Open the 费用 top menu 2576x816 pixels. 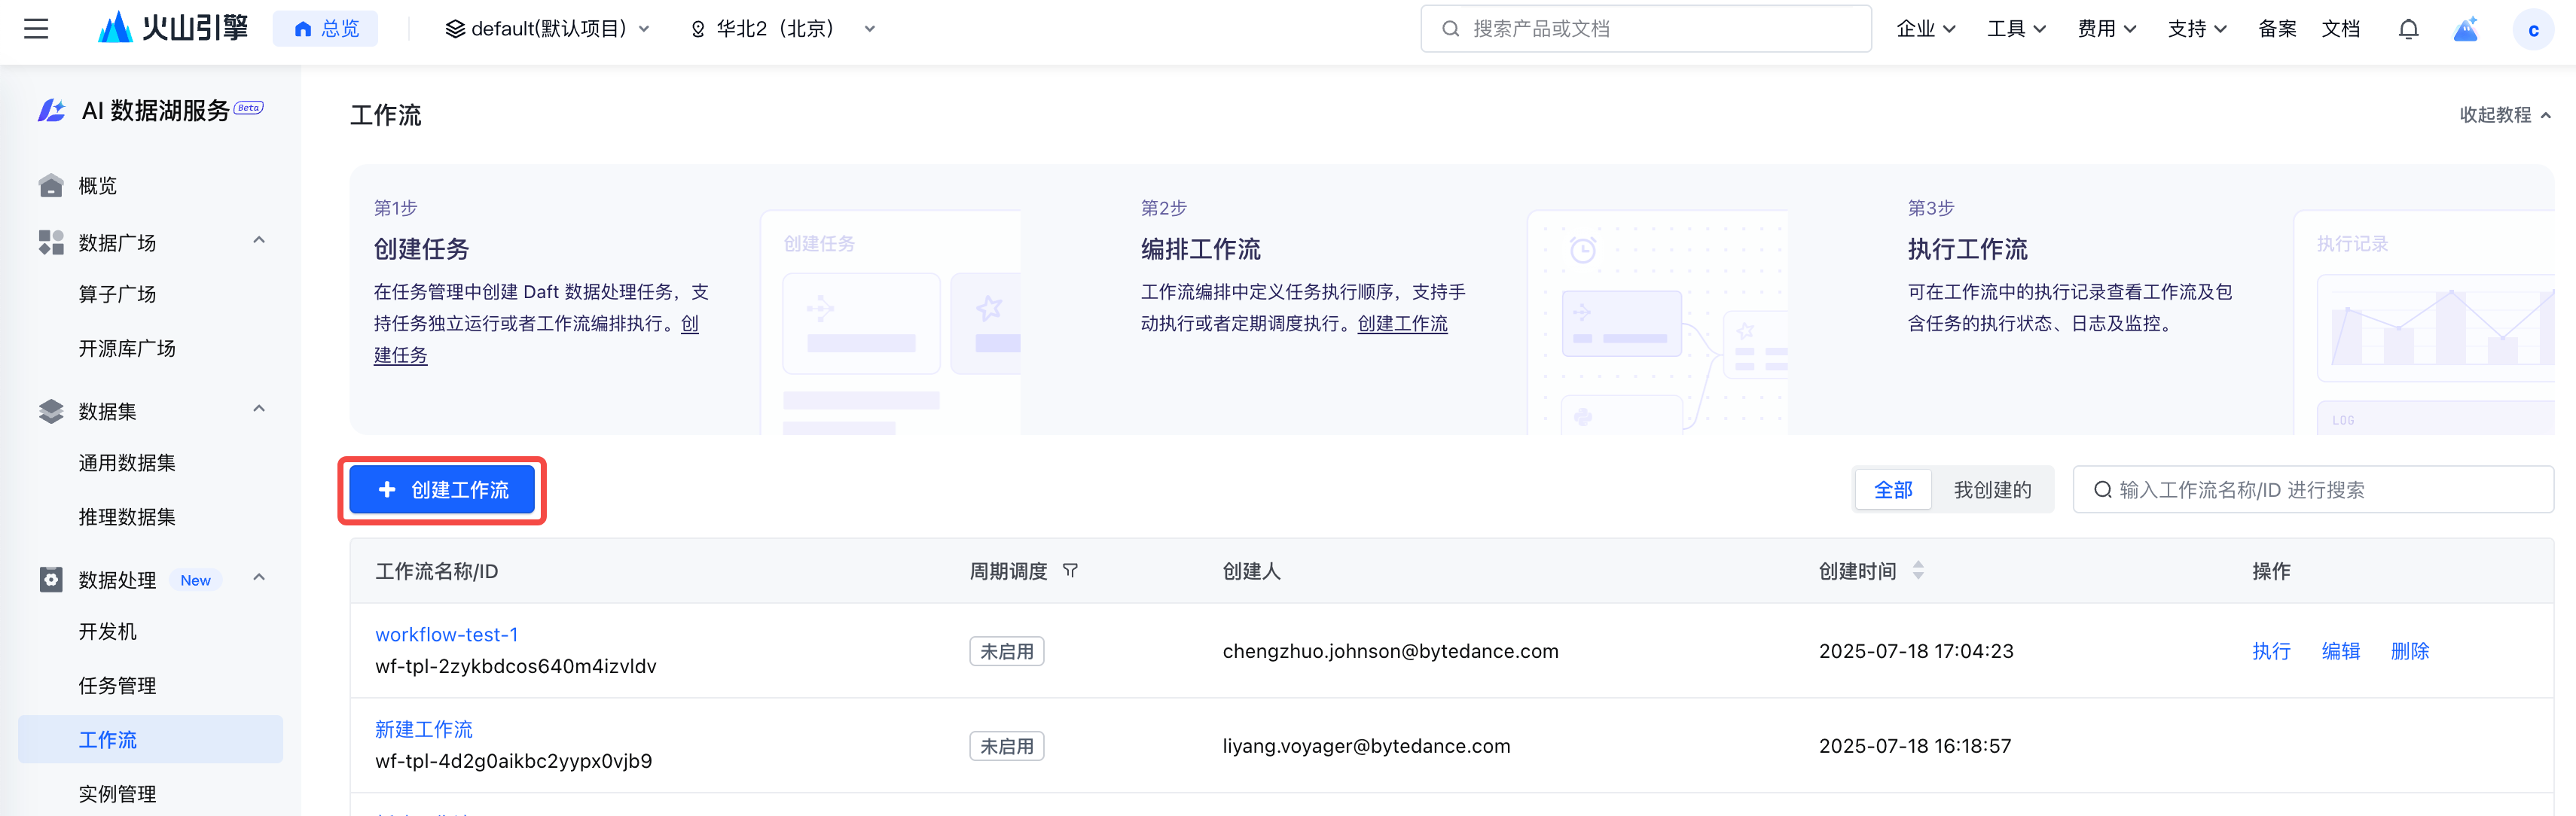2106,29
